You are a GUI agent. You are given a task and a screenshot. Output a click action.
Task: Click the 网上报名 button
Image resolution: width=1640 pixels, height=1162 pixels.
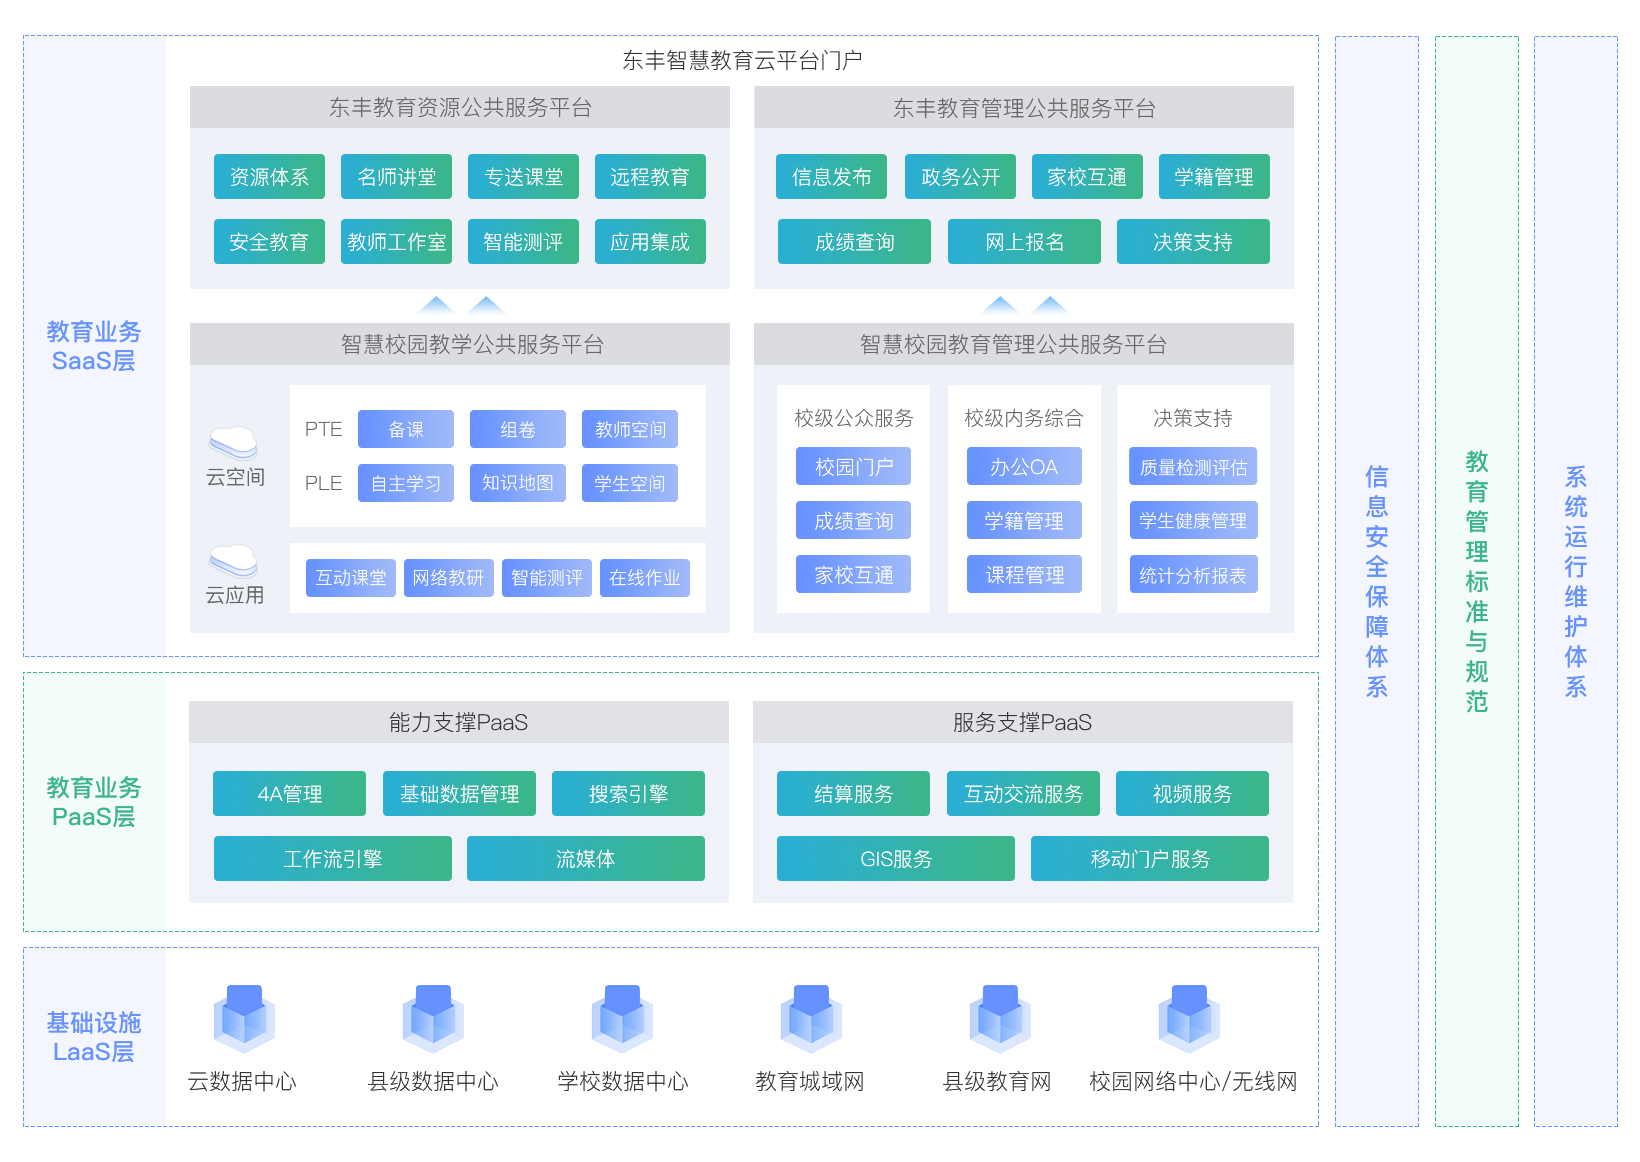click(1024, 242)
